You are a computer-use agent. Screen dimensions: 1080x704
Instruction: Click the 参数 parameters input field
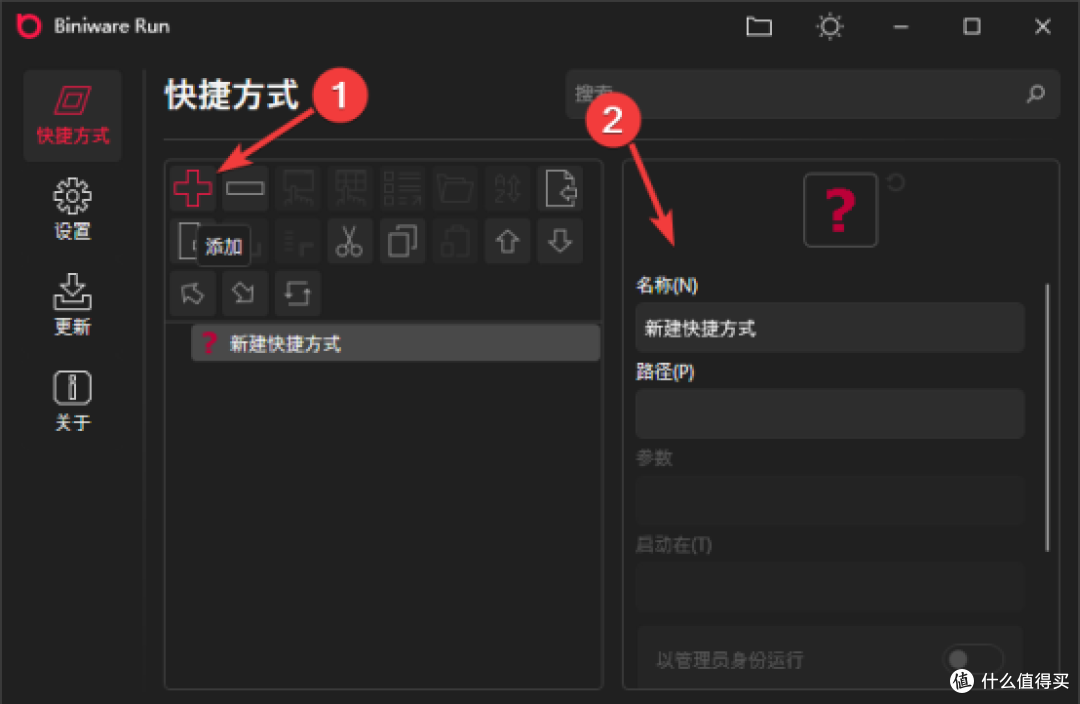coord(830,500)
